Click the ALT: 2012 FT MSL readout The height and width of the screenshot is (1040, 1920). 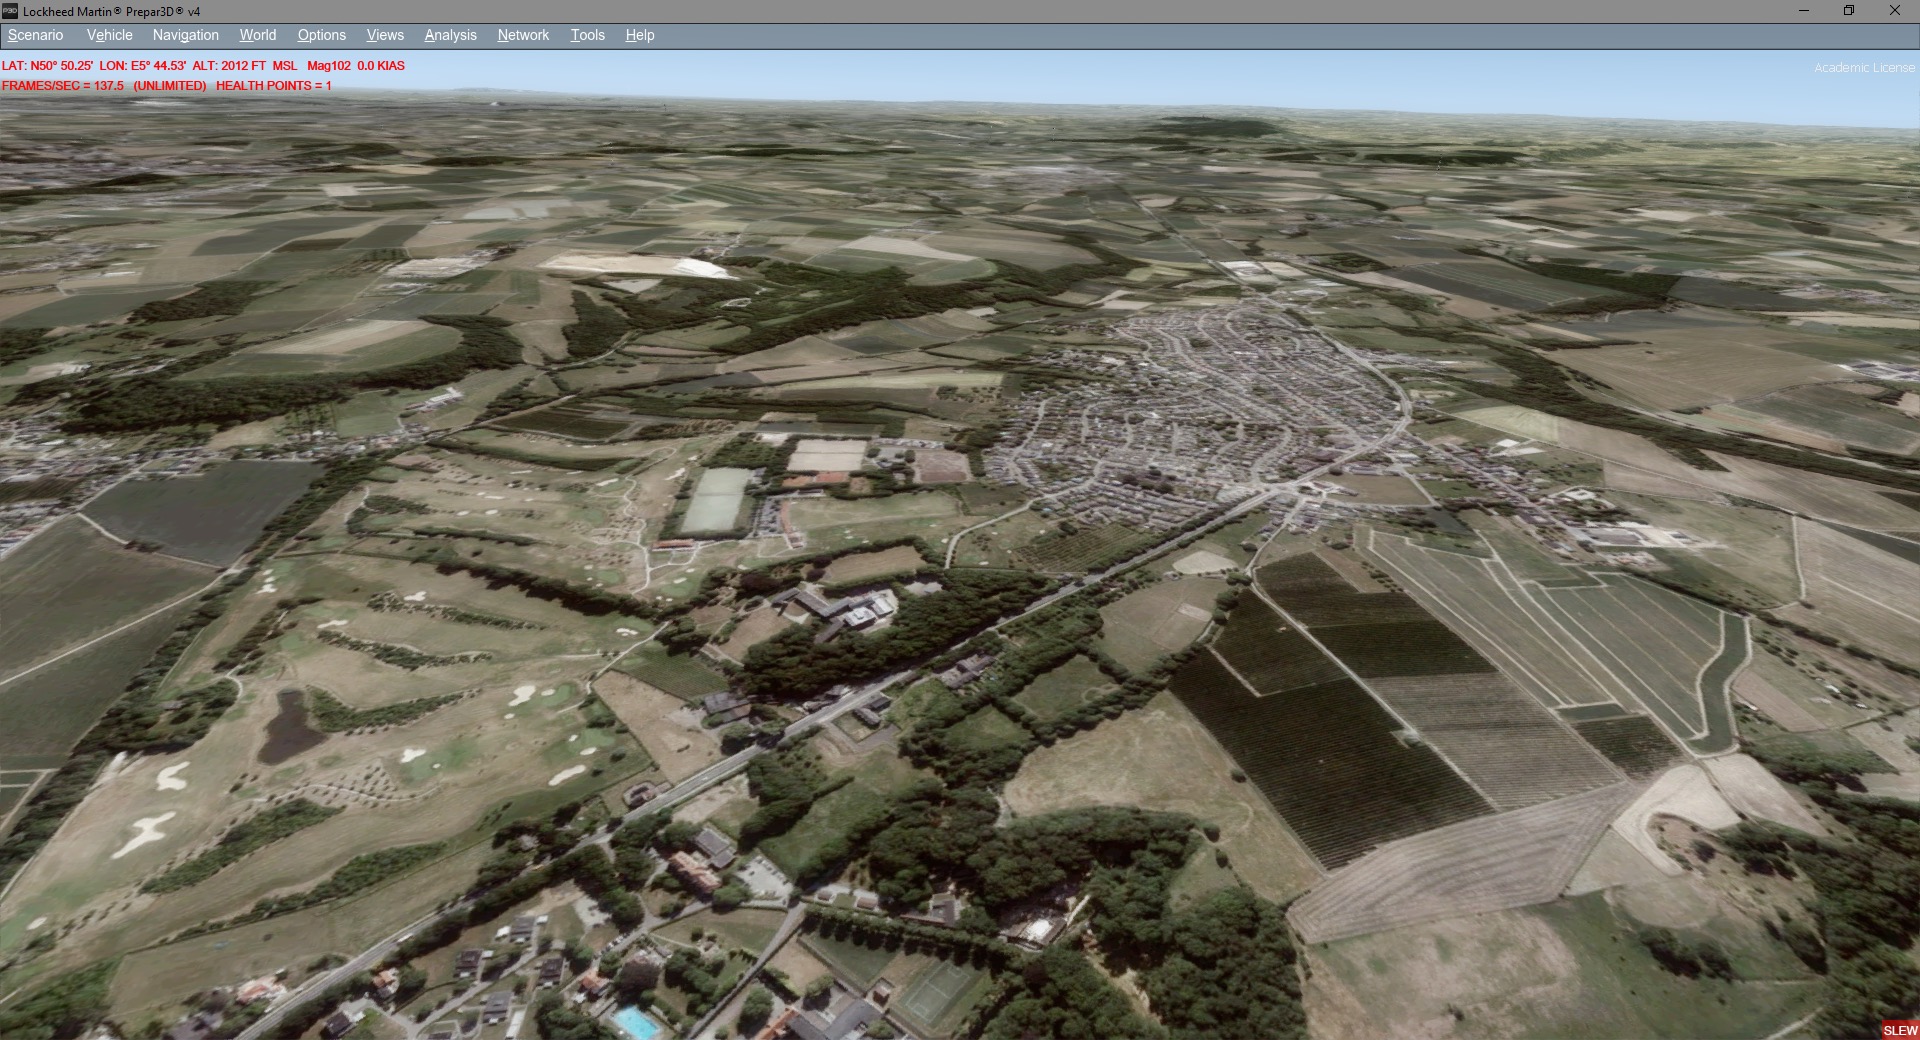(x=244, y=66)
